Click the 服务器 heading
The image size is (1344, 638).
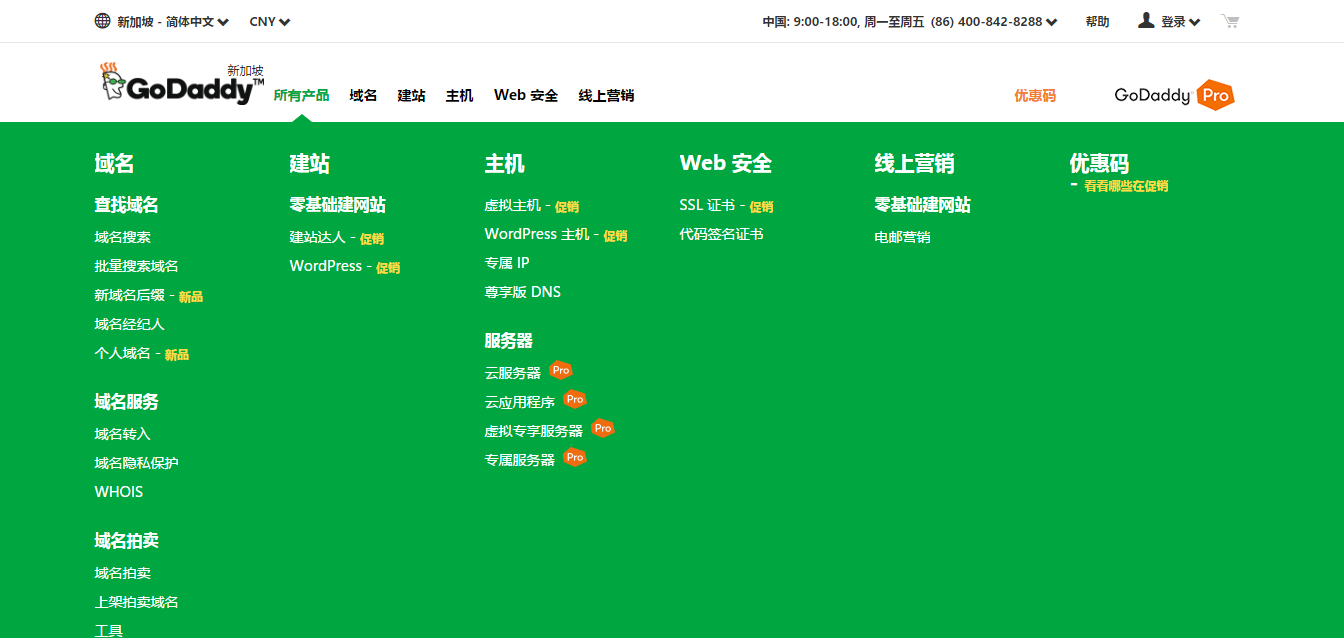(x=509, y=341)
